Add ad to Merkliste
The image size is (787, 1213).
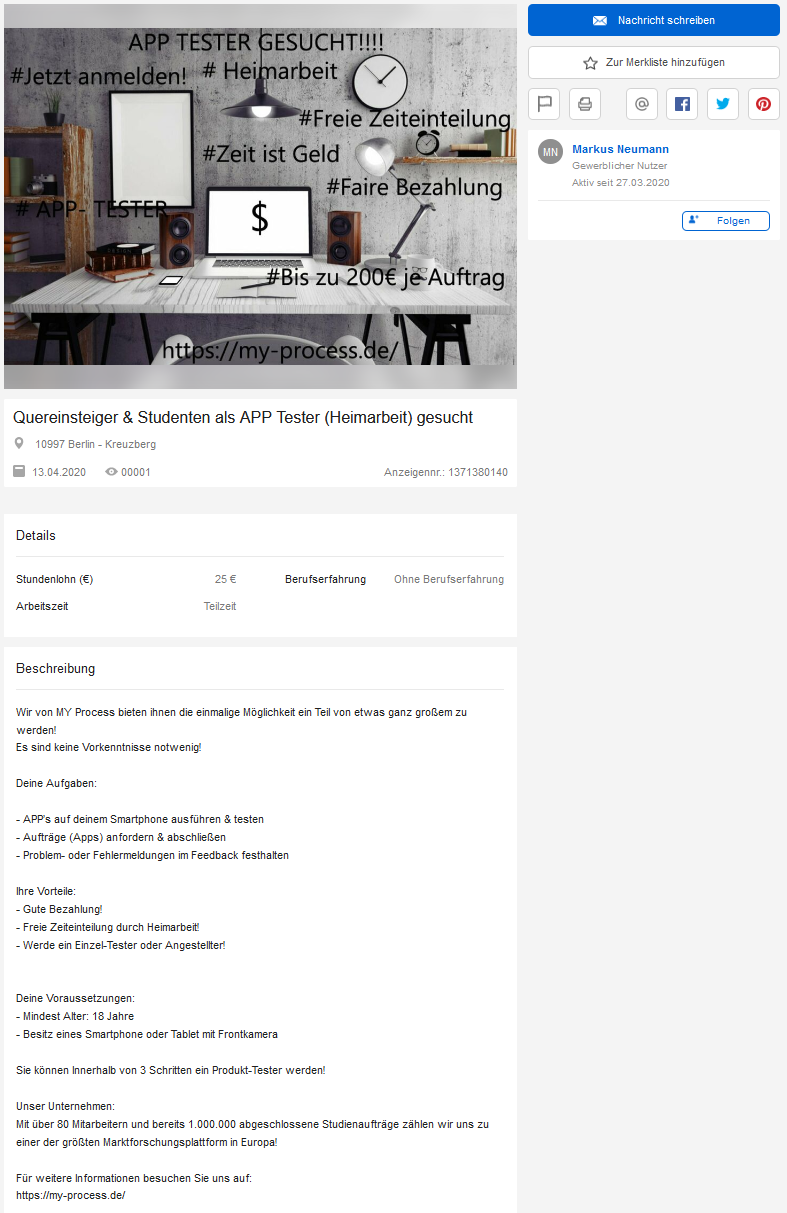(x=654, y=62)
